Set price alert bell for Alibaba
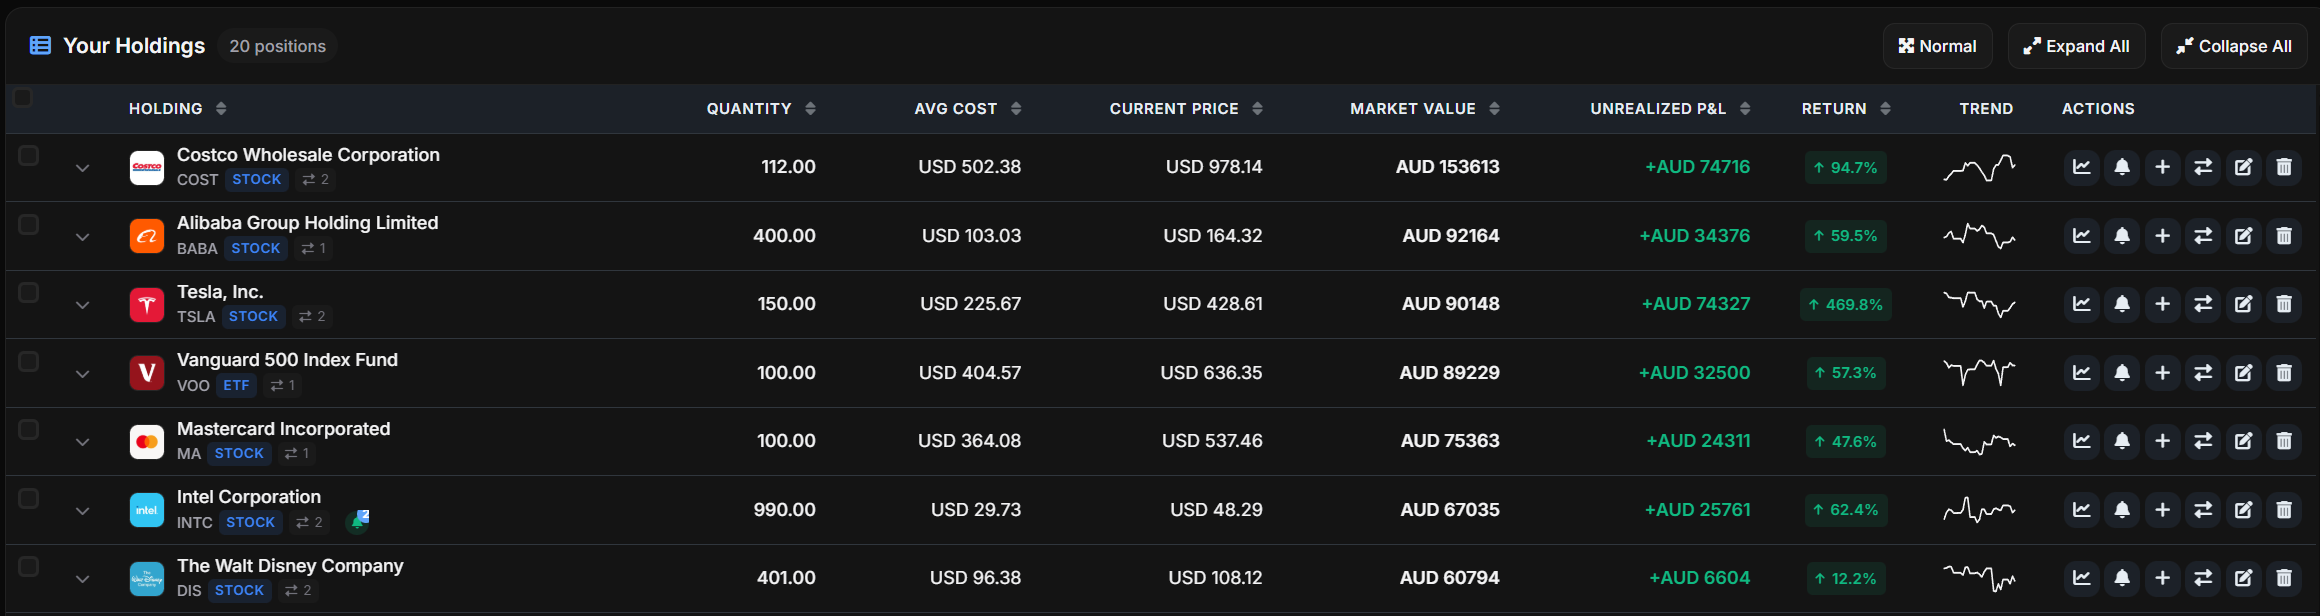 coord(2122,236)
